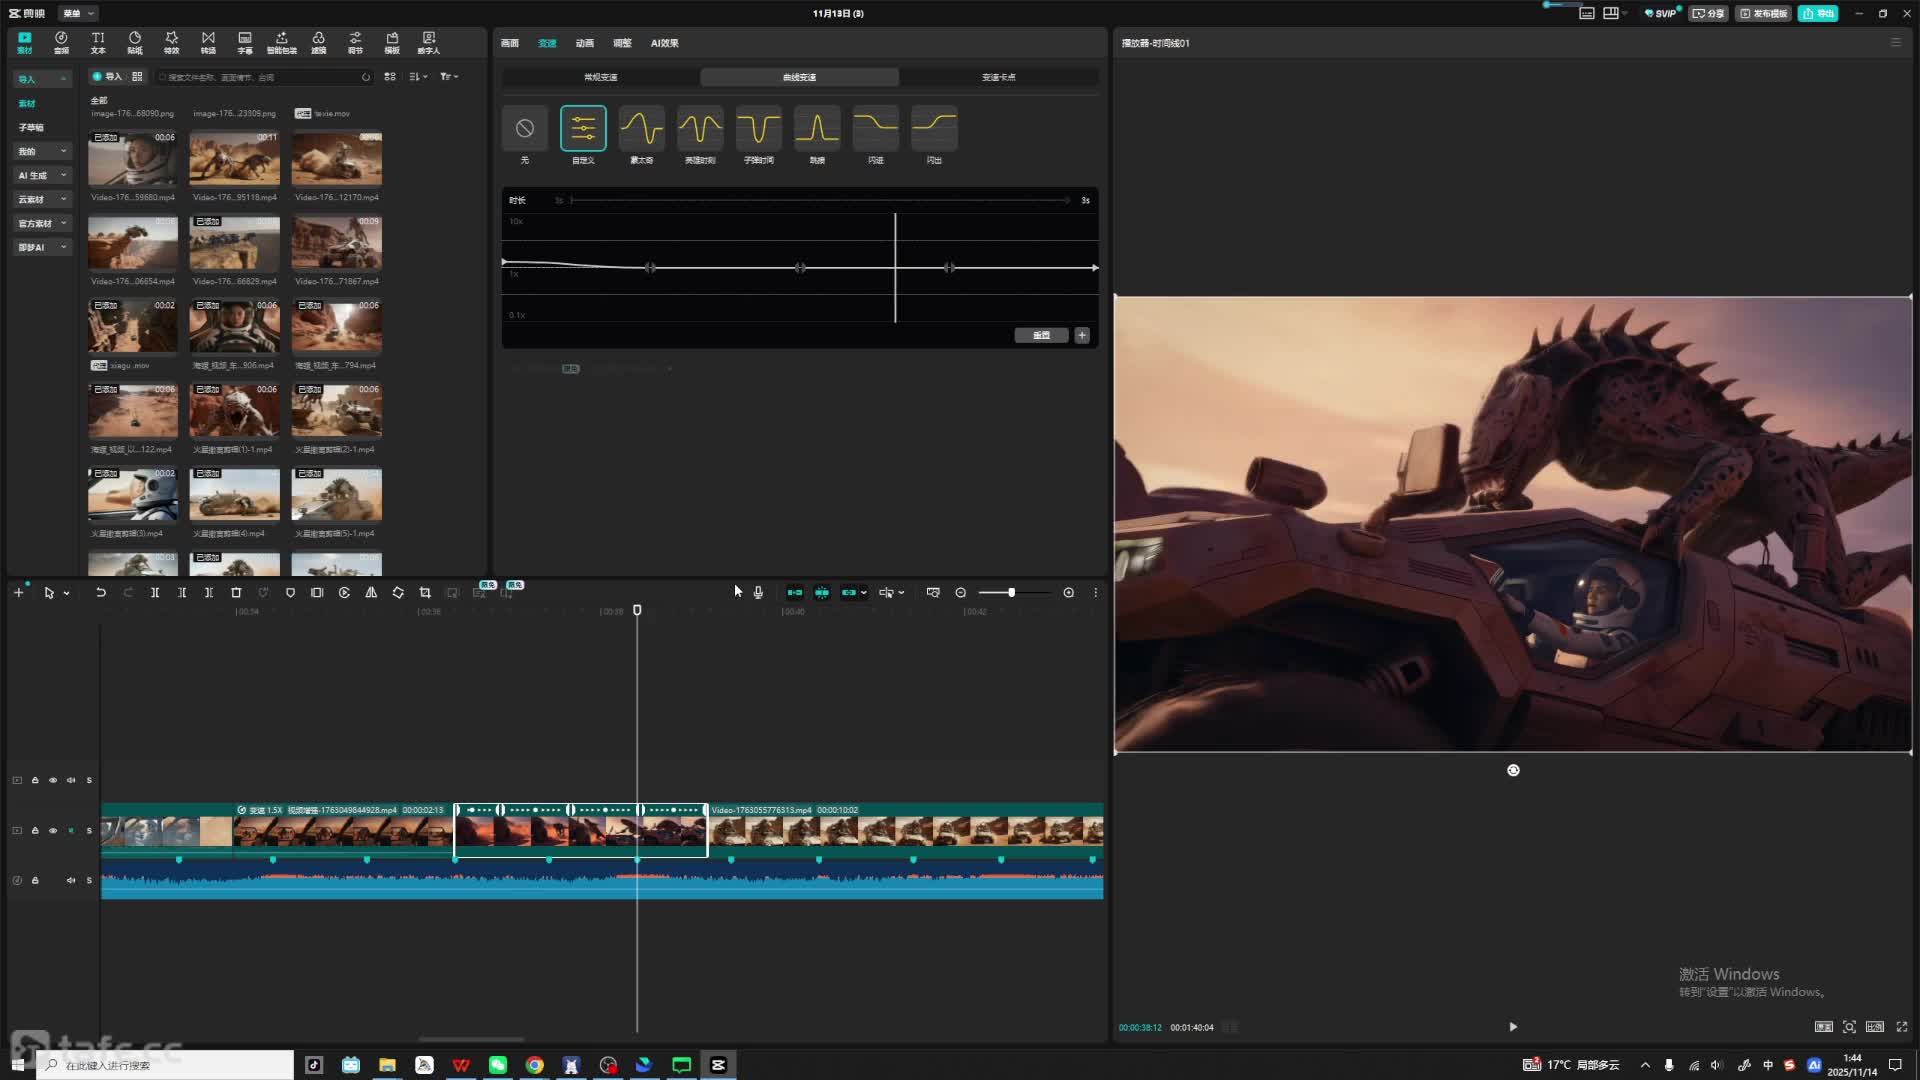Toggle lock on the top empty track
The height and width of the screenshot is (1080, 1920).
pos(35,780)
